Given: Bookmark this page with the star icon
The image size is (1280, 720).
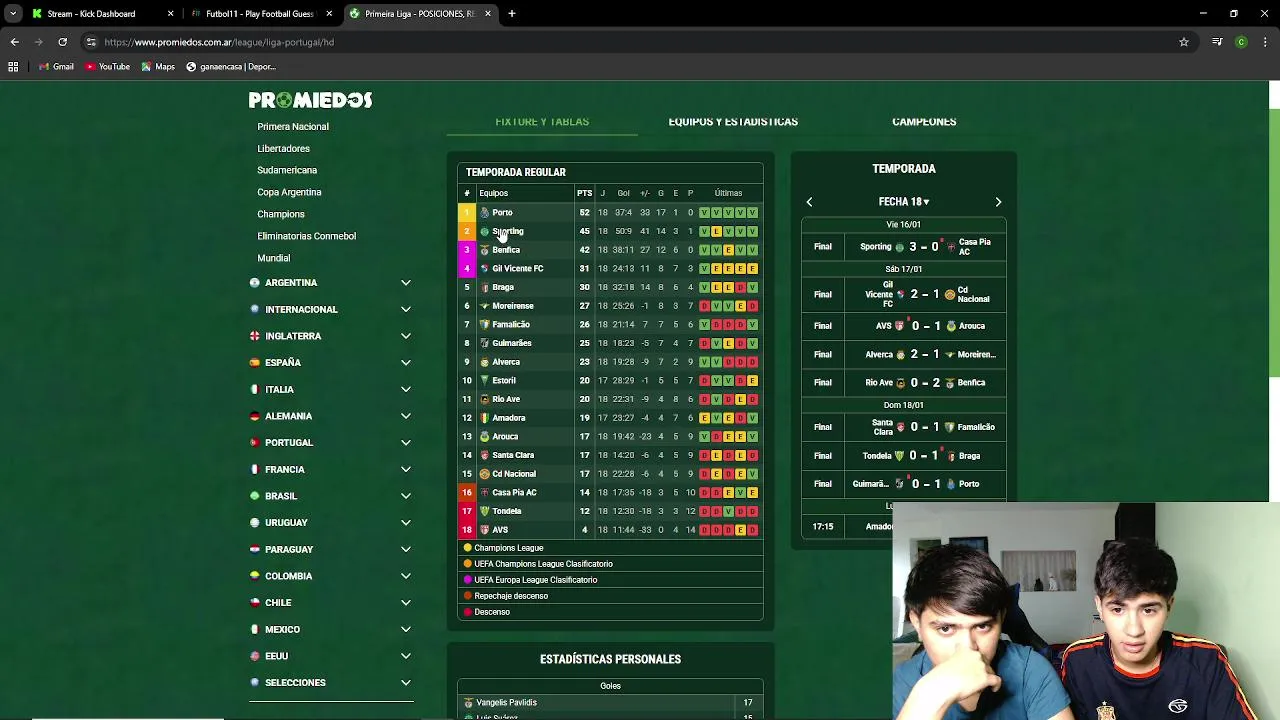Looking at the screenshot, I should [1184, 42].
